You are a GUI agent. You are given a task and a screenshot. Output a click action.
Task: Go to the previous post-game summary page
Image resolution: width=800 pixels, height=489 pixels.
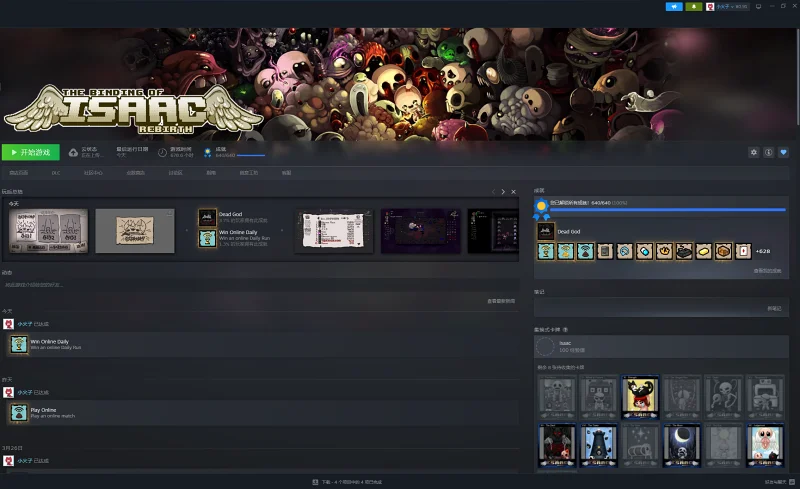pyautogui.click(x=493, y=192)
